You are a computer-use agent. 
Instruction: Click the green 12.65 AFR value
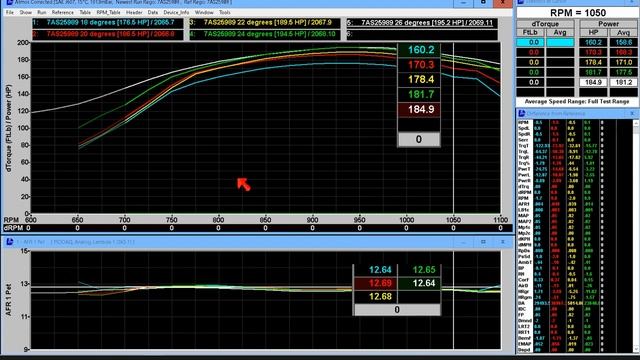coord(419,270)
